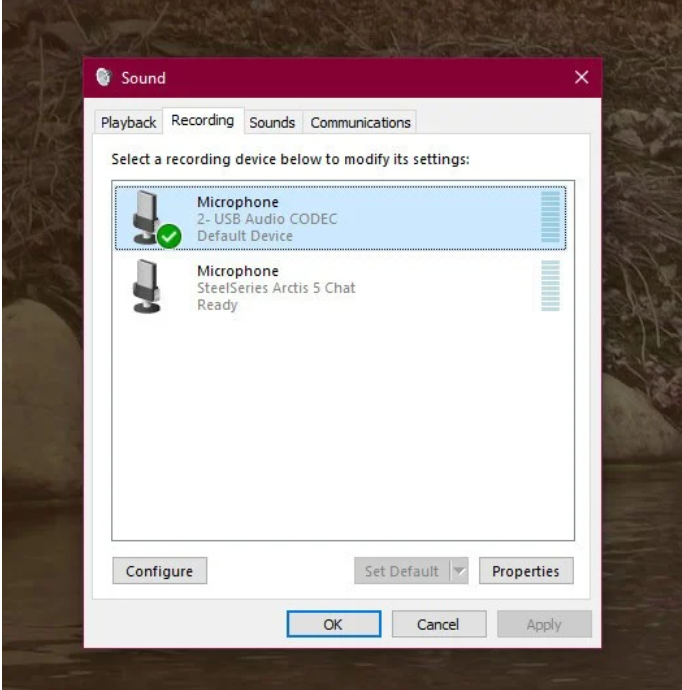Click the Apply button
The image size is (682, 690).
(544, 624)
